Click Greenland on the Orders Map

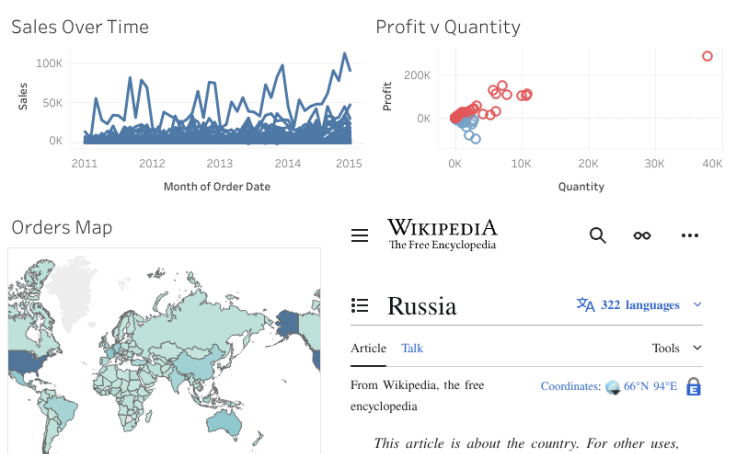pyautogui.click(x=72, y=285)
